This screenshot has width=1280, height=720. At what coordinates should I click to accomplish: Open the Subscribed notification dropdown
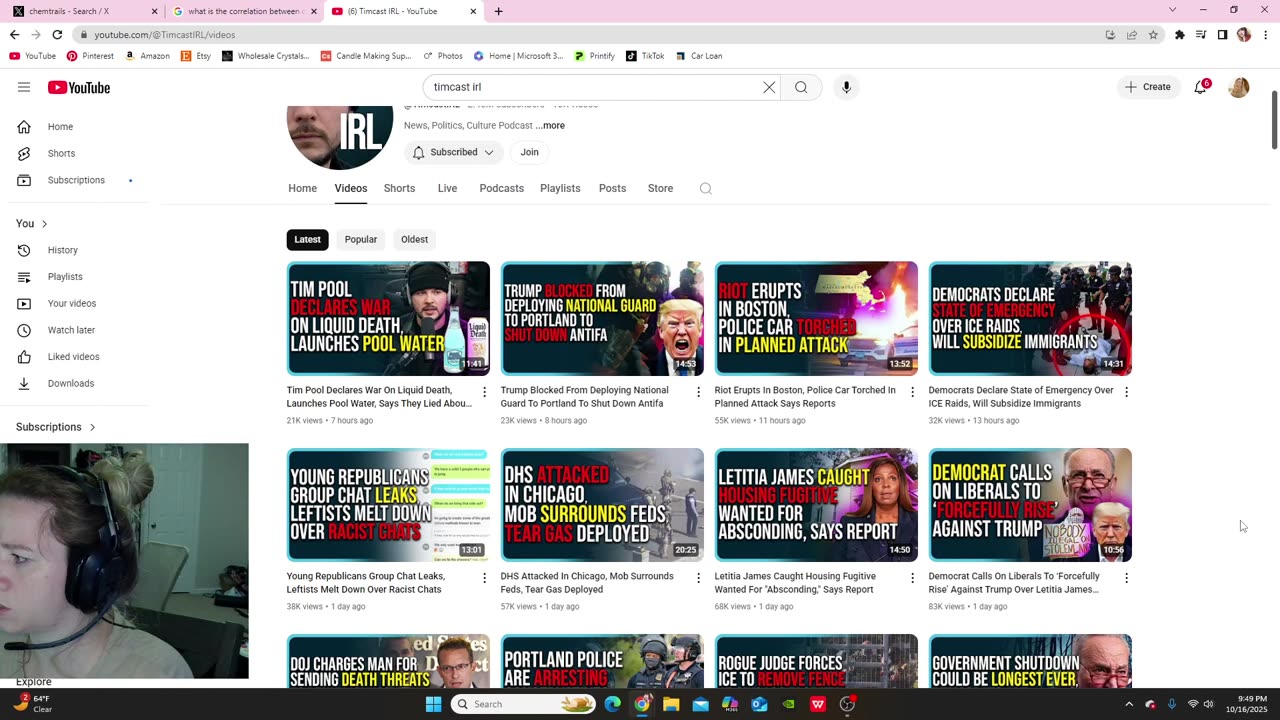point(453,152)
